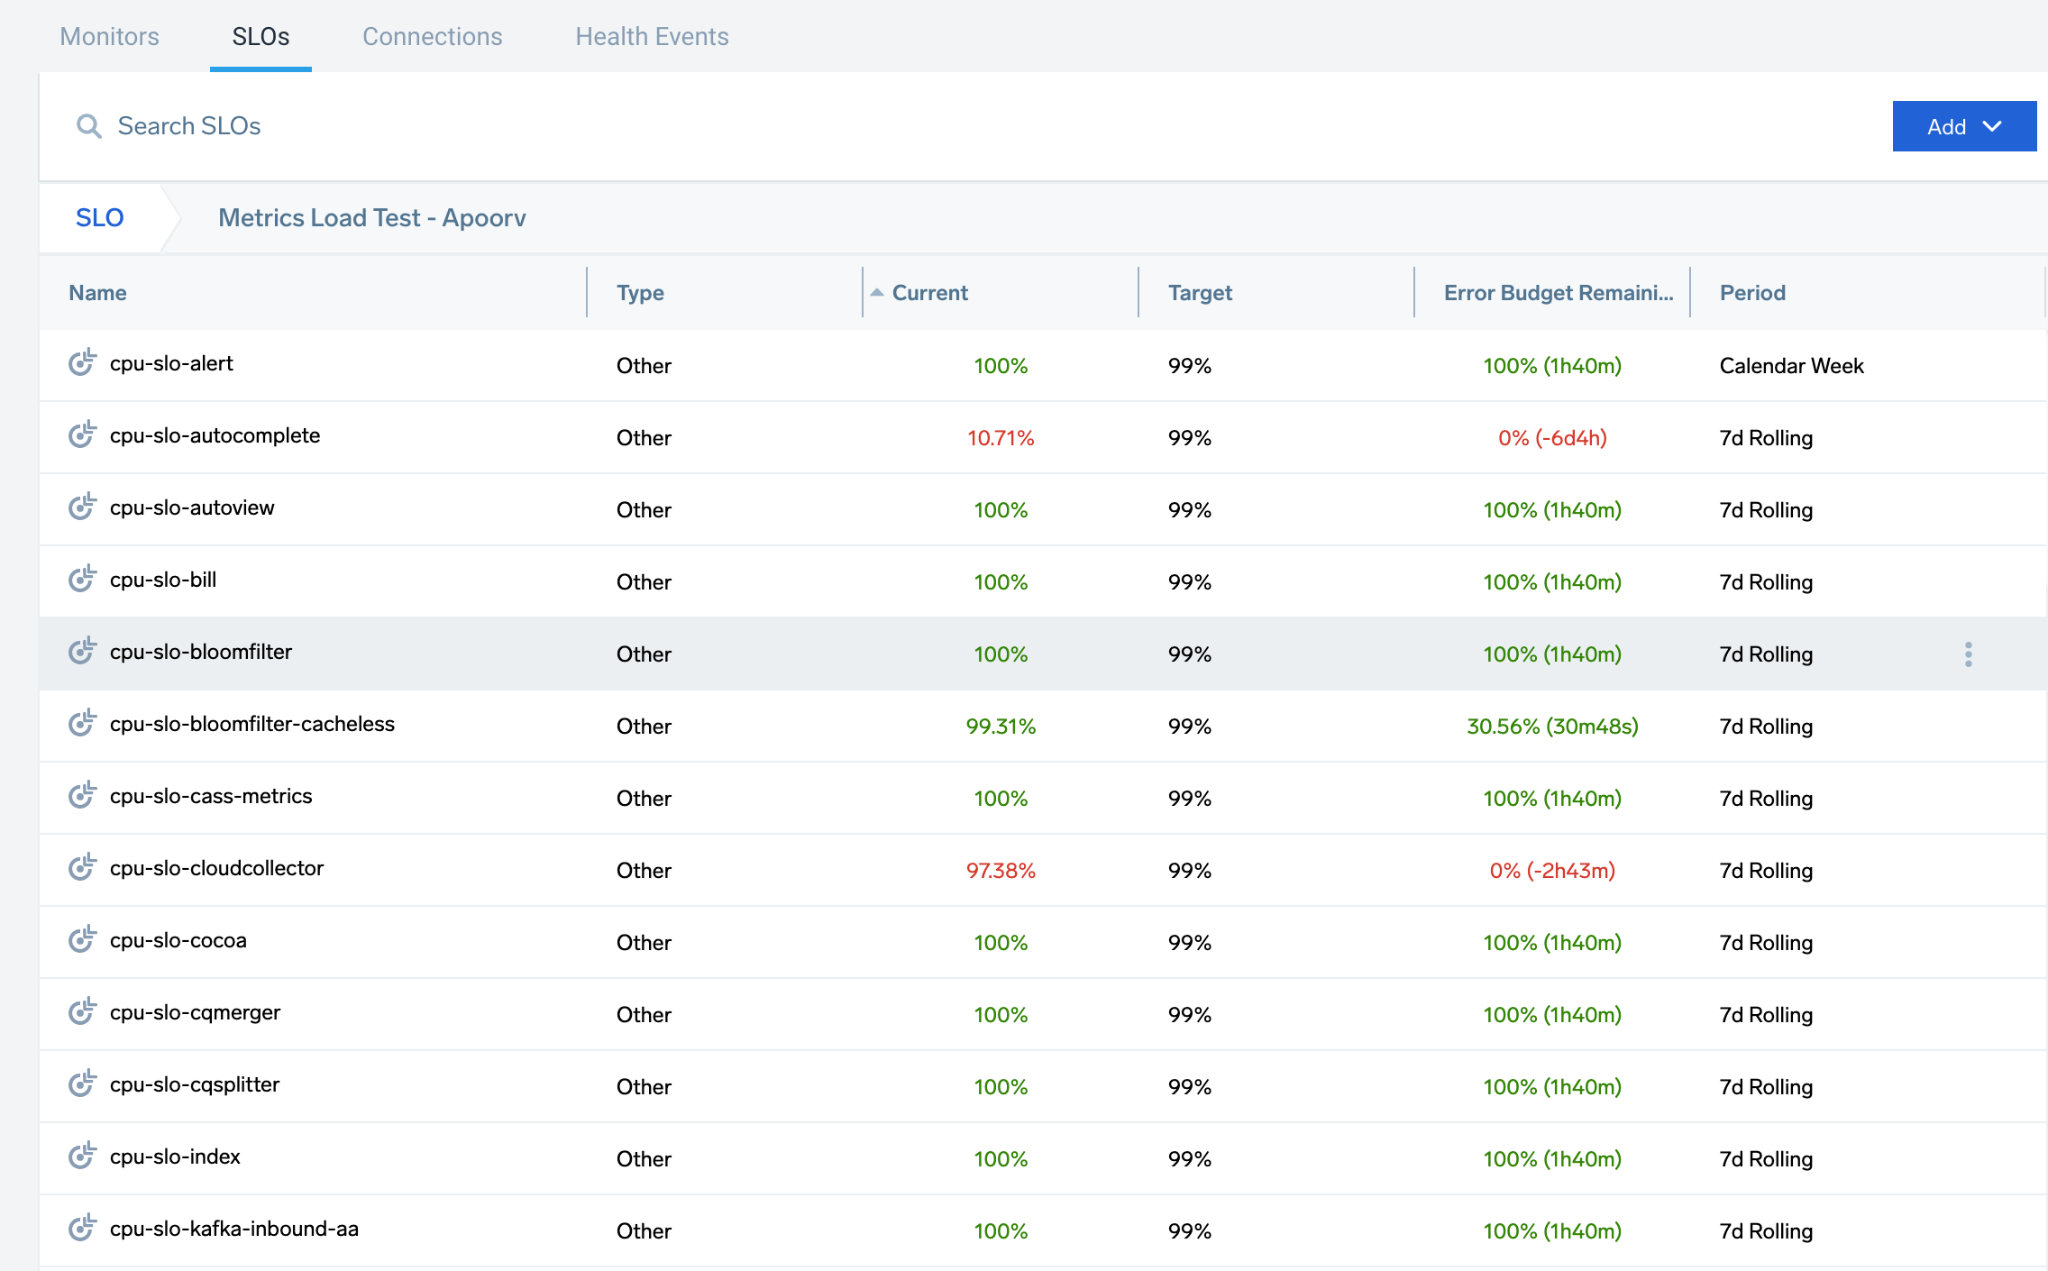Click the gauge icon beside cpu-slo-bill
2048x1271 pixels.
84,579
